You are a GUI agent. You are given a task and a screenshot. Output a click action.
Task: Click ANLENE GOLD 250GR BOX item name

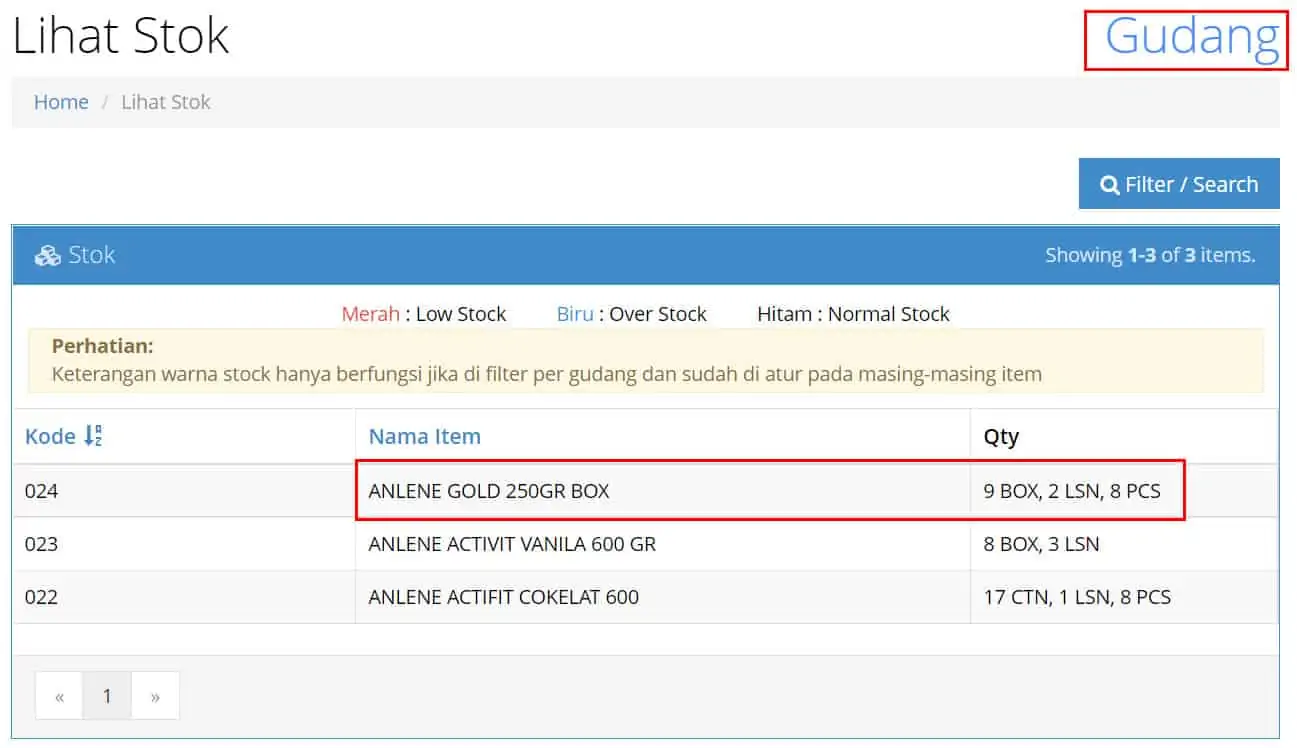tap(489, 491)
